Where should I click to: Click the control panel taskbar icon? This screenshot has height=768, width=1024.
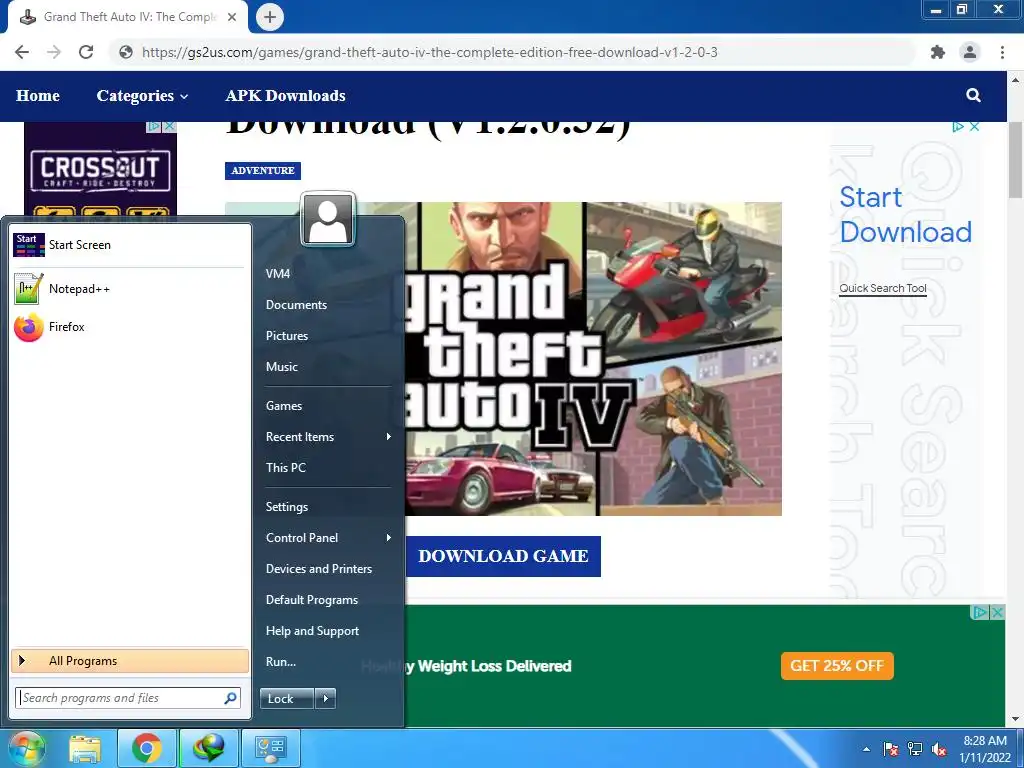click(x=271, y=748)
